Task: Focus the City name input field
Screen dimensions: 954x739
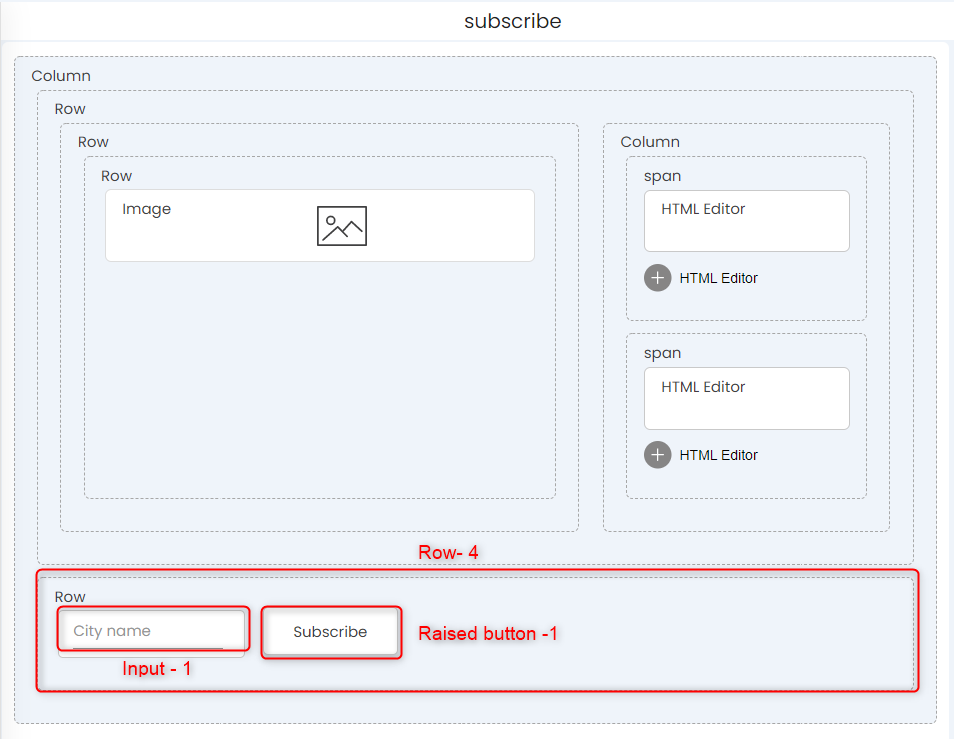Action: pos(148,631)
